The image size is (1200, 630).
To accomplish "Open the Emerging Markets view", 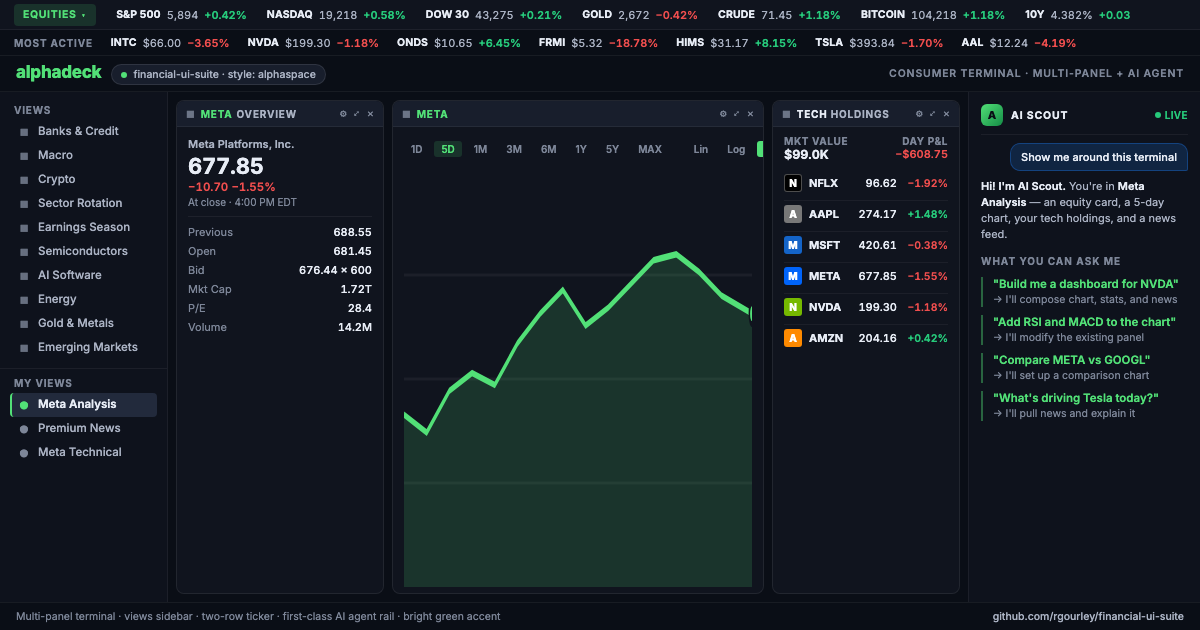I will (x=83, y=347).
